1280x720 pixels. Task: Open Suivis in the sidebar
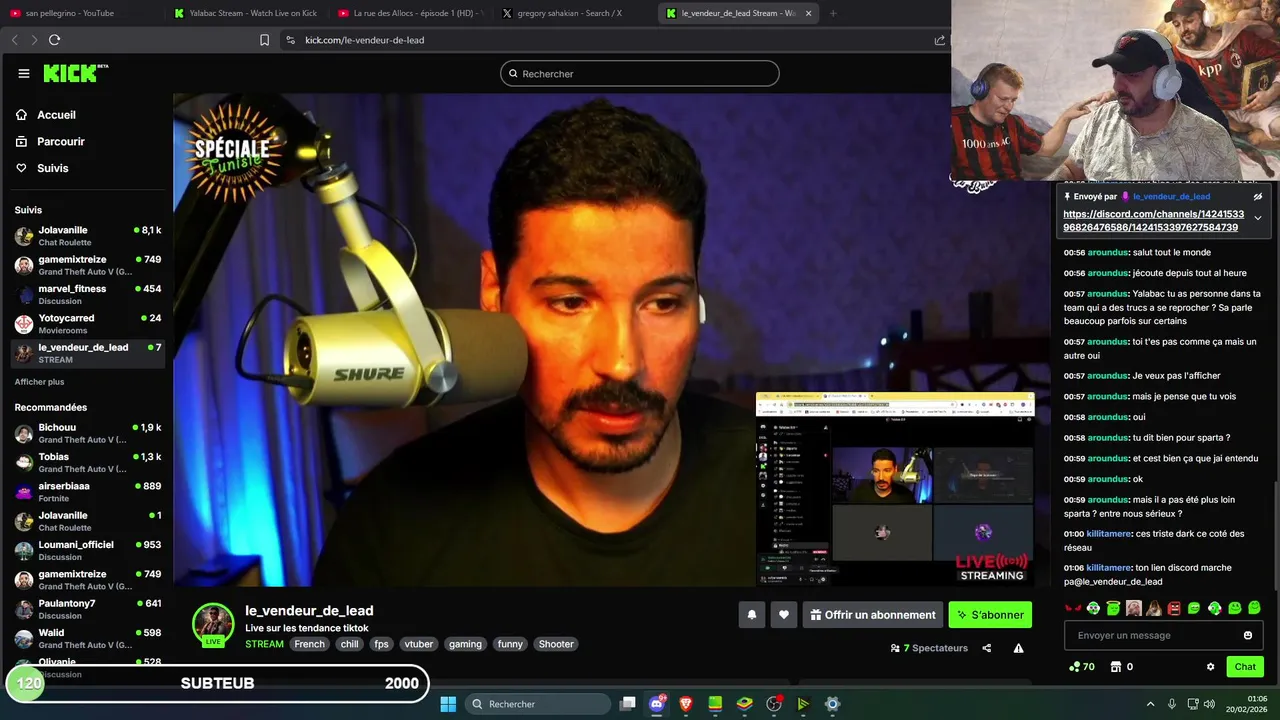[53, 168]
